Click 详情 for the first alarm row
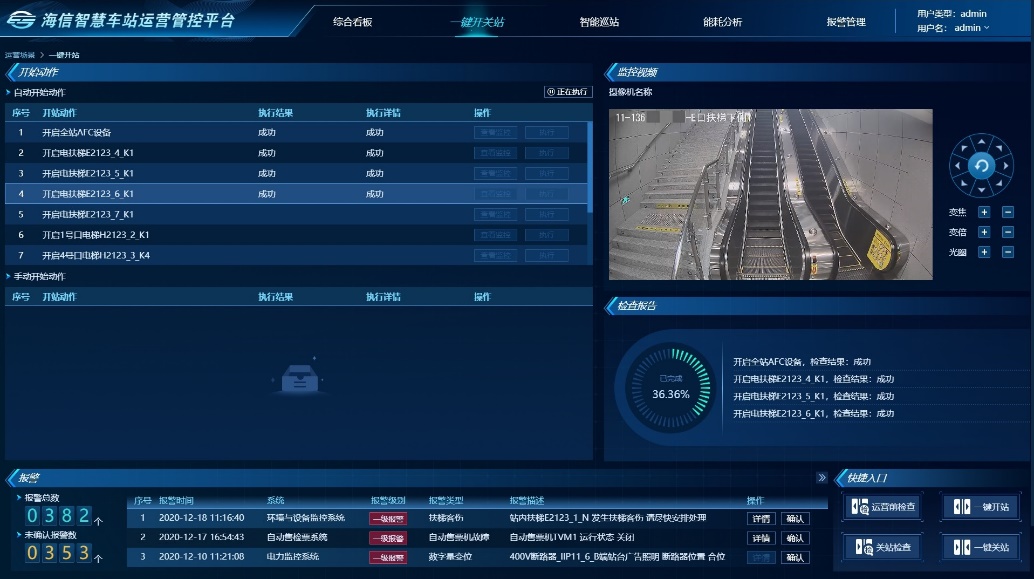Screen dimensions: 1034x579 tap(761, 518)
